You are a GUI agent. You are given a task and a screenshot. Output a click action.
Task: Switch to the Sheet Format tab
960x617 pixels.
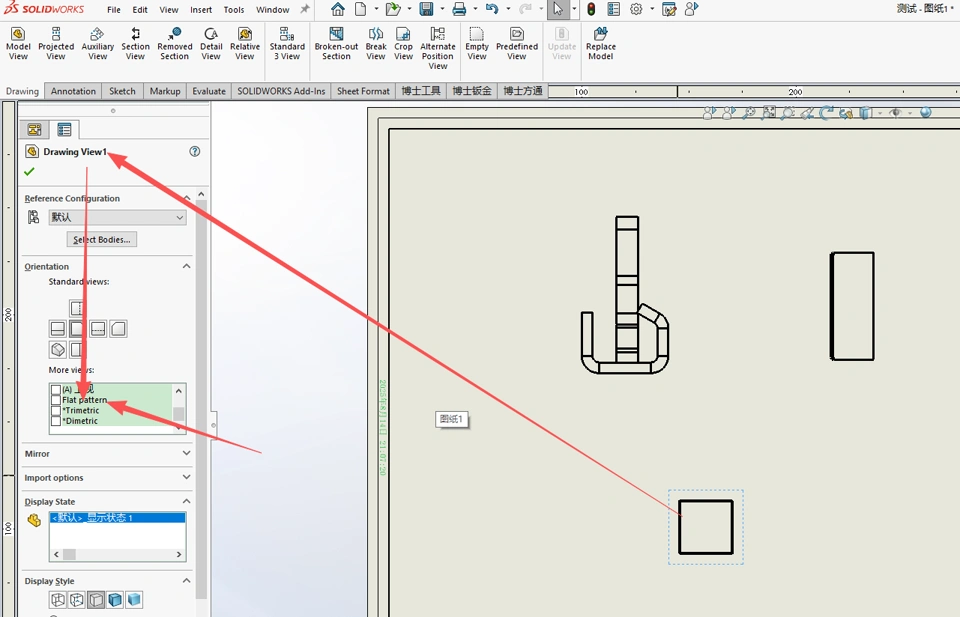363,91
